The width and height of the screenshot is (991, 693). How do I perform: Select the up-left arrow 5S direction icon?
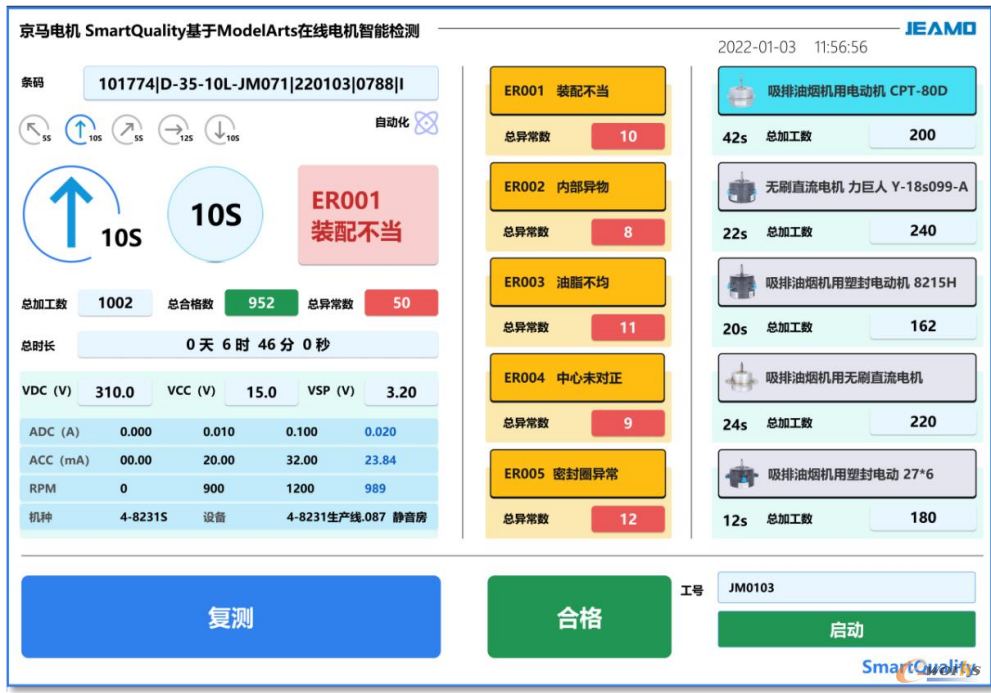pyautogui.click(x=35, y=130)
